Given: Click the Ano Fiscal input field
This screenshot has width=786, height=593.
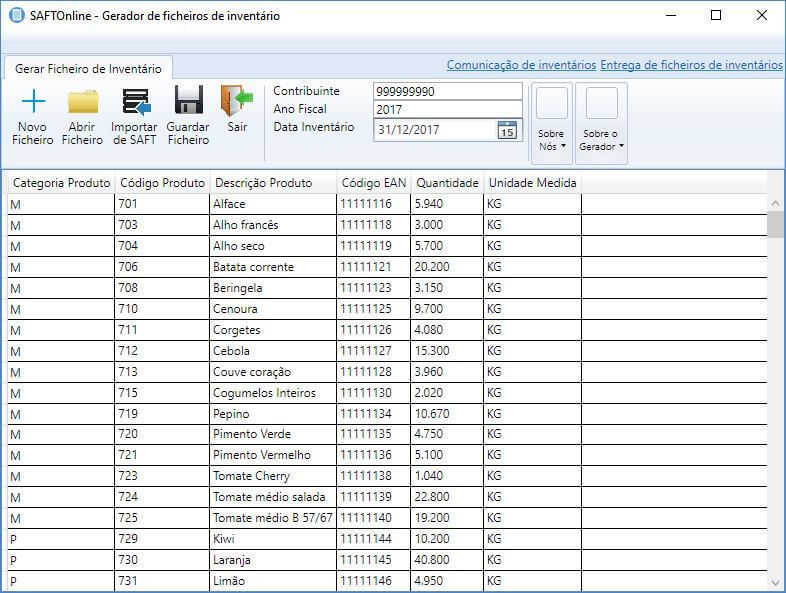Looking at the screenshot, I should coord(447,110).
